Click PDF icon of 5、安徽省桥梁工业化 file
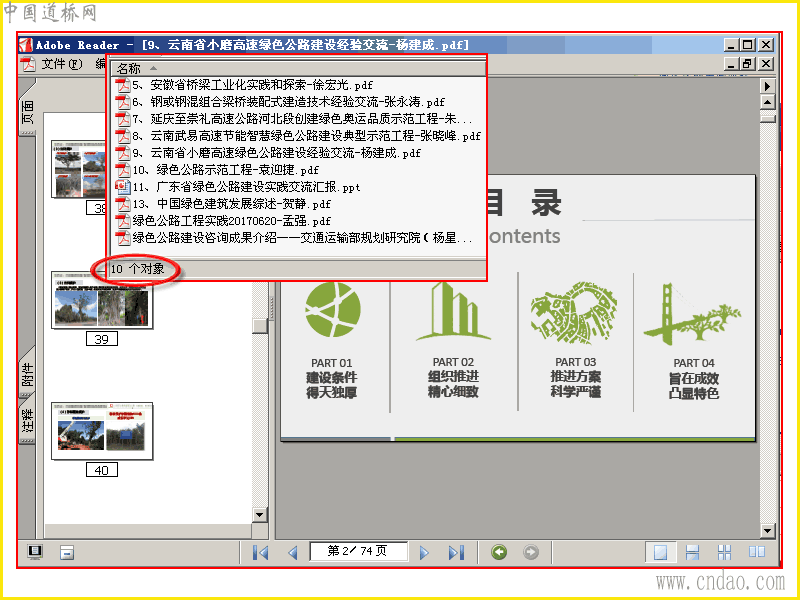This screenshot has height=600, width=800. 123,85
